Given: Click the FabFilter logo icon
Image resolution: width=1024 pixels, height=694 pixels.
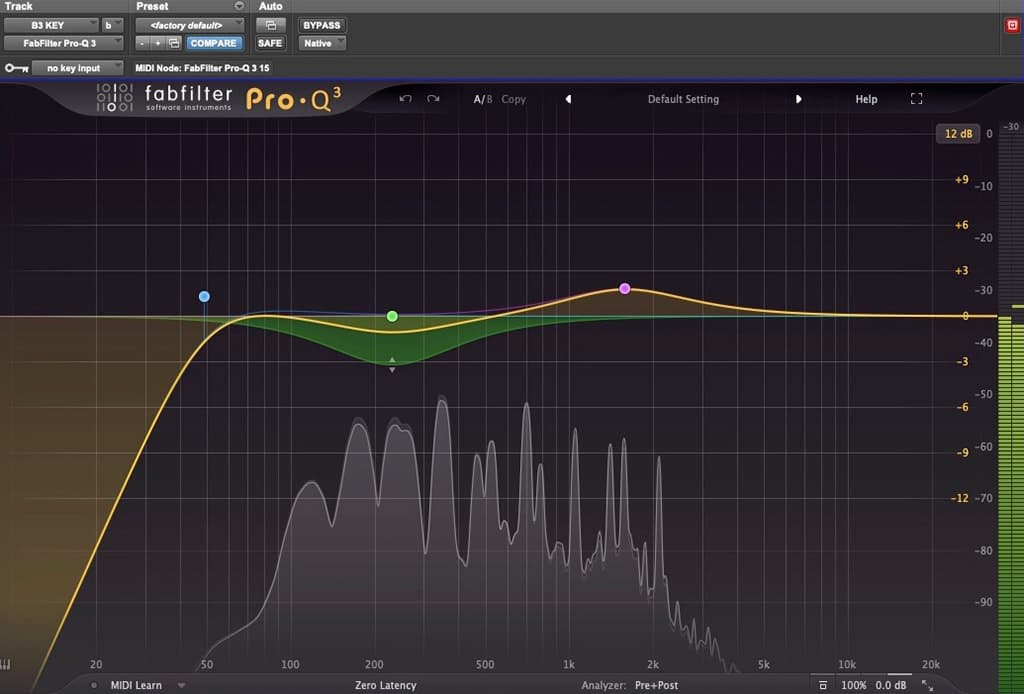Looking at the screenshot, I should click(x=115, y=98).
